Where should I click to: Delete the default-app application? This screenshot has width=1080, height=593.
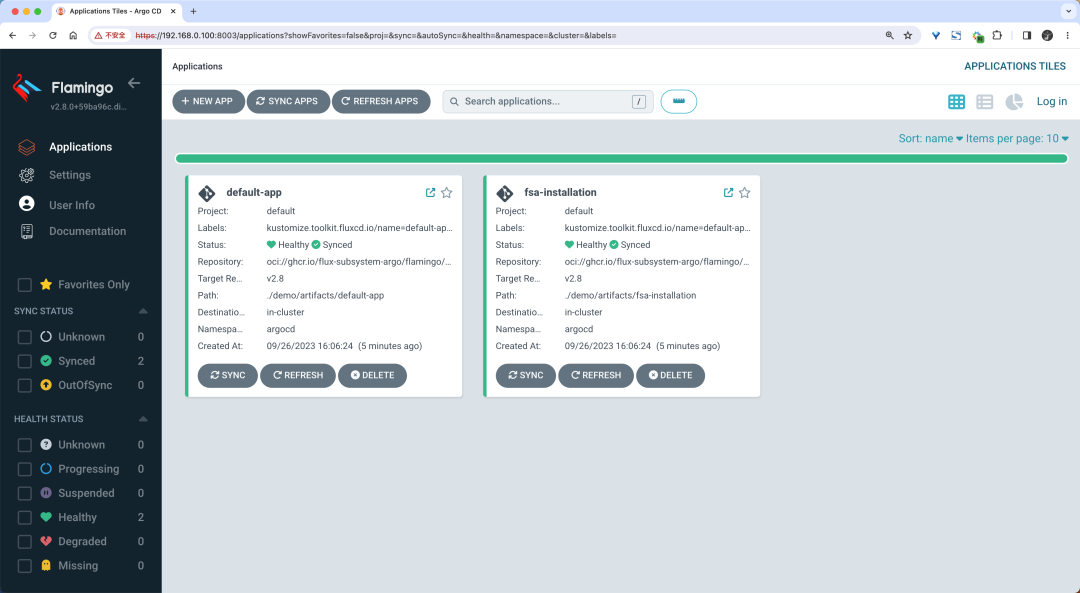pyautogui.click(x=372, y=375)
